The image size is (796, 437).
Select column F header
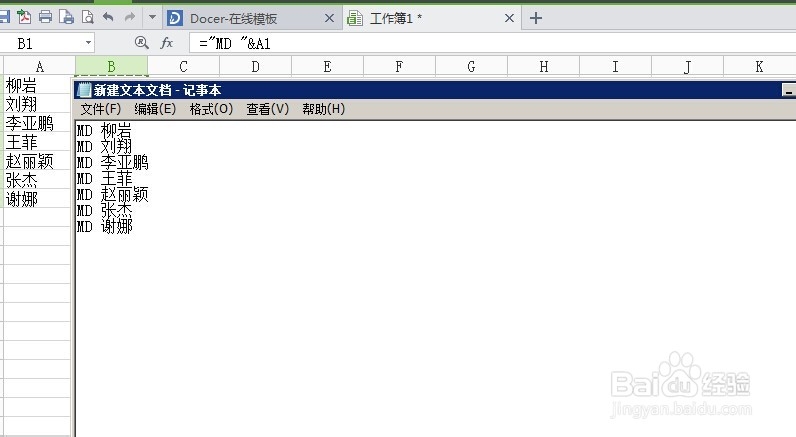[x=400, y=66]
